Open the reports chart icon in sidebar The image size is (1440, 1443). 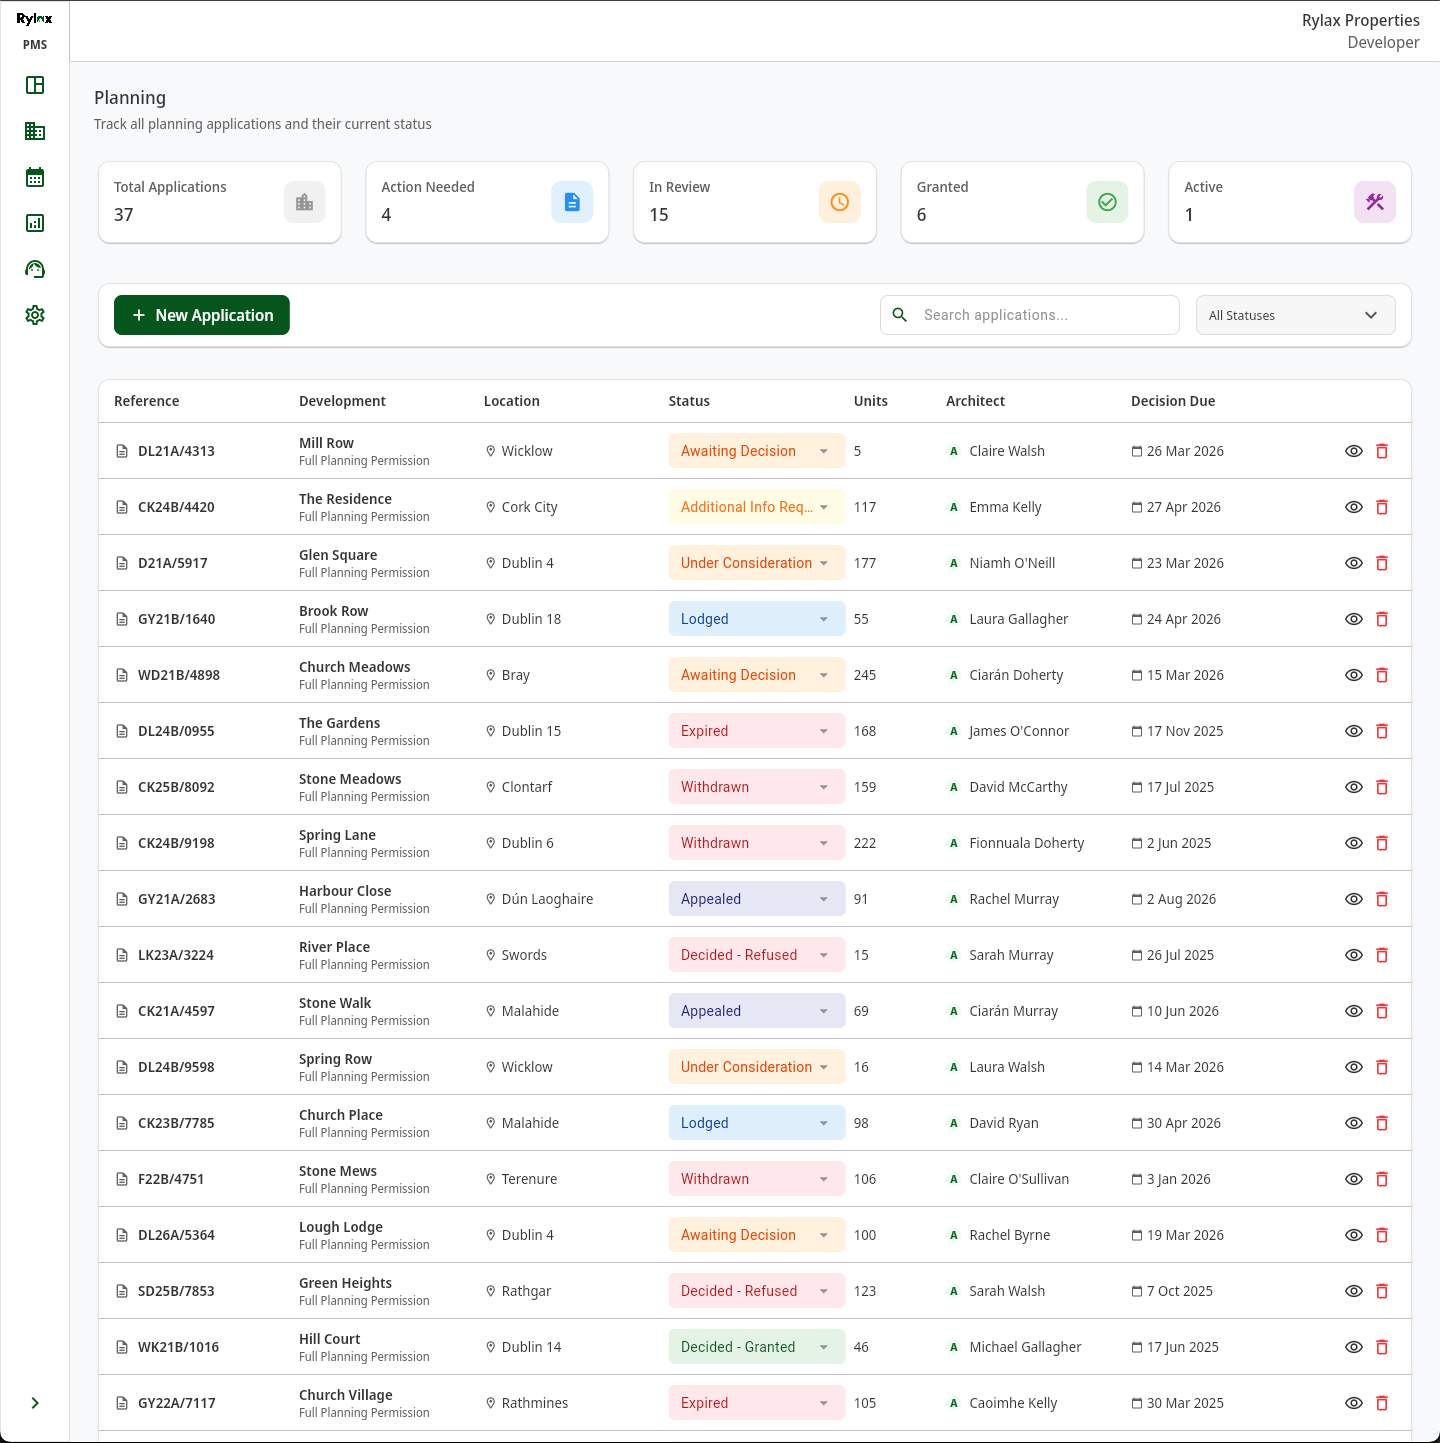click(x=35, y=223)
